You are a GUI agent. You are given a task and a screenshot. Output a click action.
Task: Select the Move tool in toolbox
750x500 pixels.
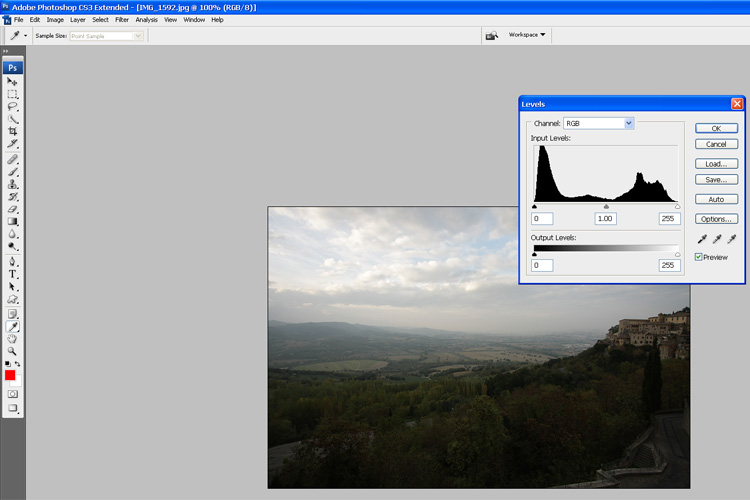(x=13, y=81)
